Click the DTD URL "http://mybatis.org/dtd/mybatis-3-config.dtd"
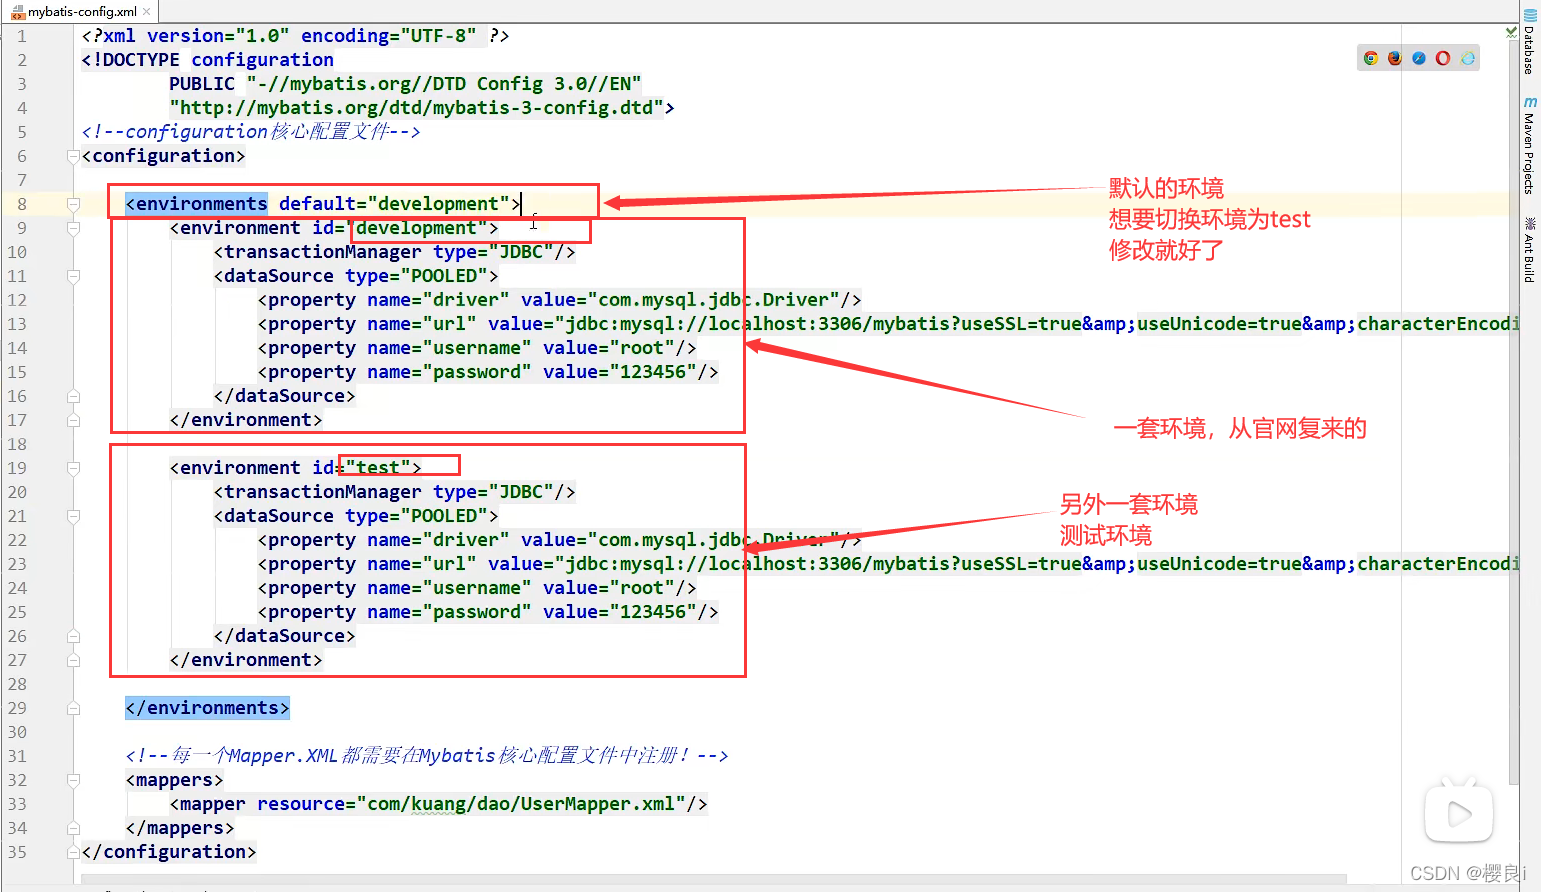Image resolution: width=1541 pixels, height=892 pixels. tap(416, 108)
